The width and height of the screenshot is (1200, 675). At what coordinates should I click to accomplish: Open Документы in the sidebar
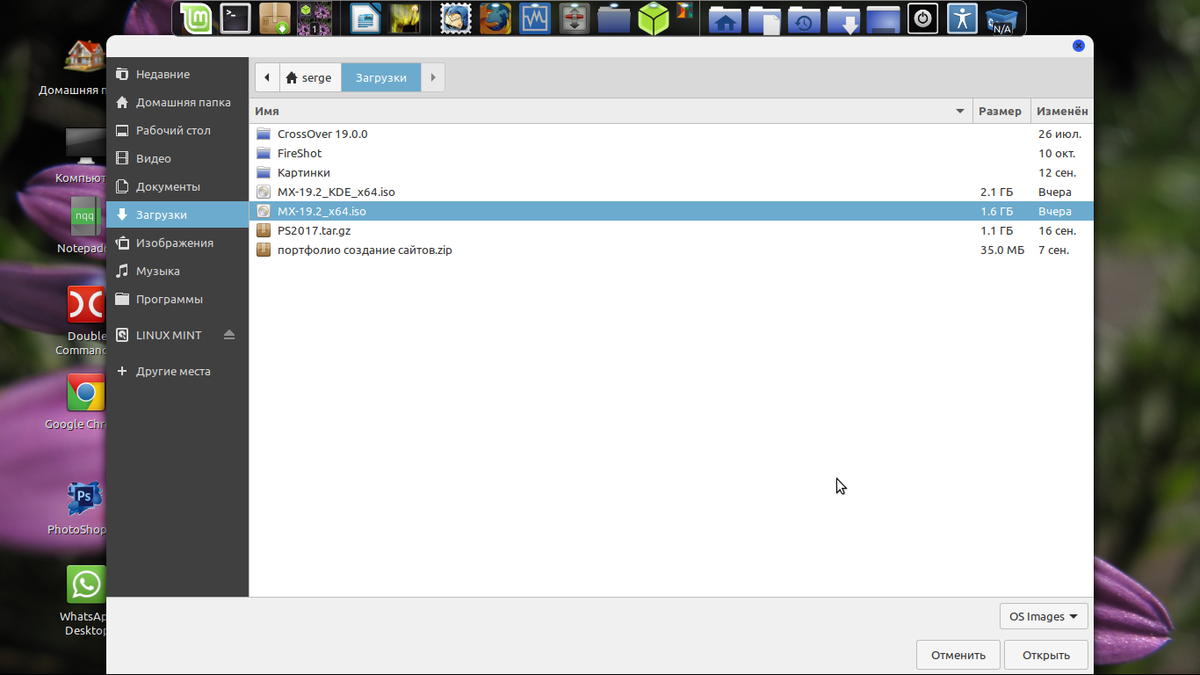tap(177, 186)
